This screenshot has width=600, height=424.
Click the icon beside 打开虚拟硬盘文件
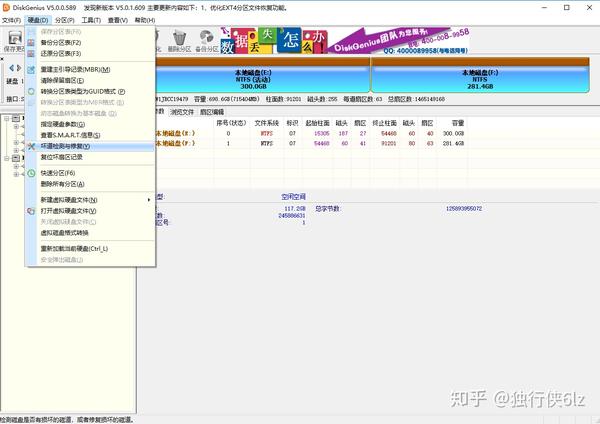point(31,211)
